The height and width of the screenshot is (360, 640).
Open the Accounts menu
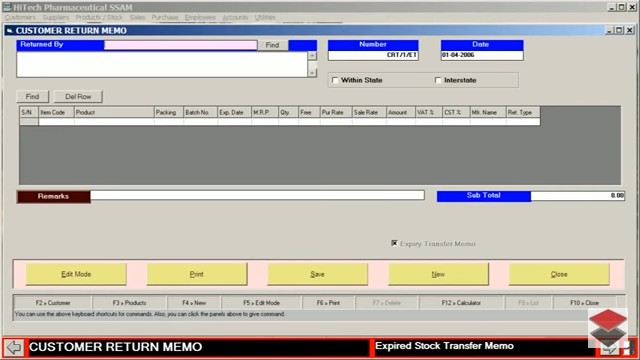[235, 17]
